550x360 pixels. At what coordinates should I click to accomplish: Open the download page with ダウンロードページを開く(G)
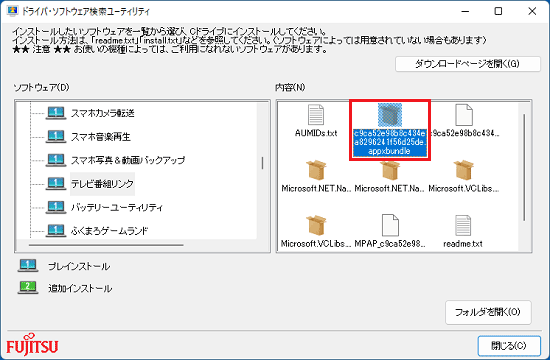click(x=468, y=64)
